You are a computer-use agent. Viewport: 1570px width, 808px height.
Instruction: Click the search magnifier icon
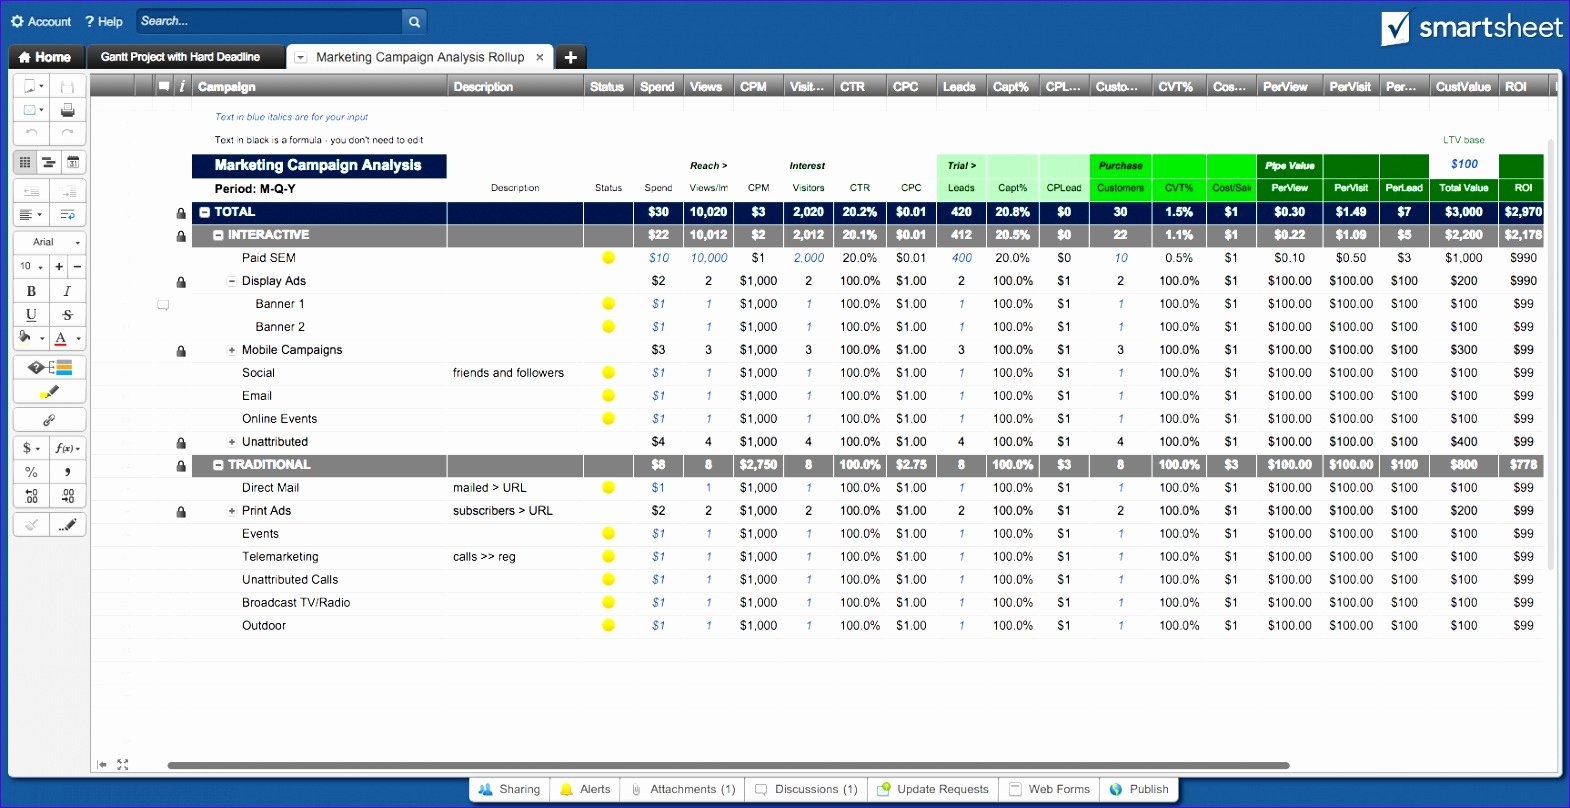tap(414, 21)
